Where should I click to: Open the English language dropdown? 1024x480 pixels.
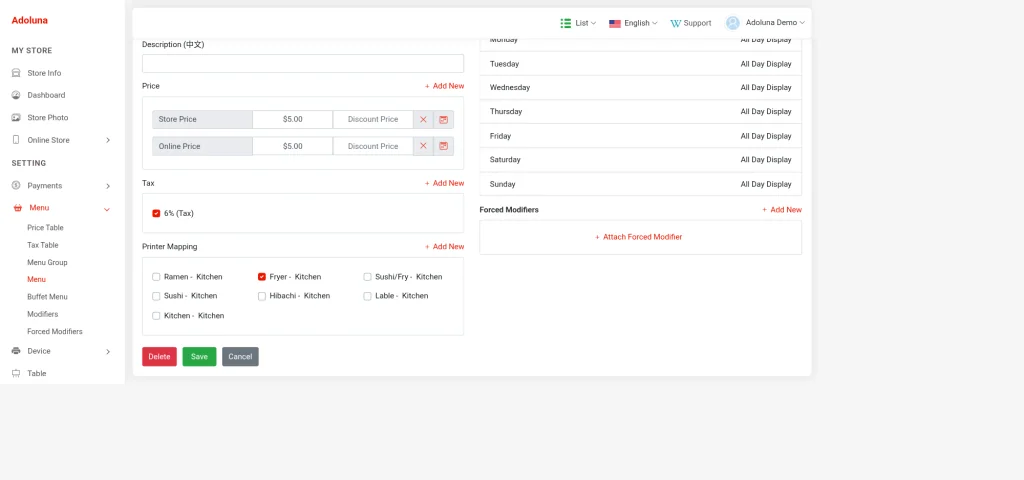pos(633,23)
